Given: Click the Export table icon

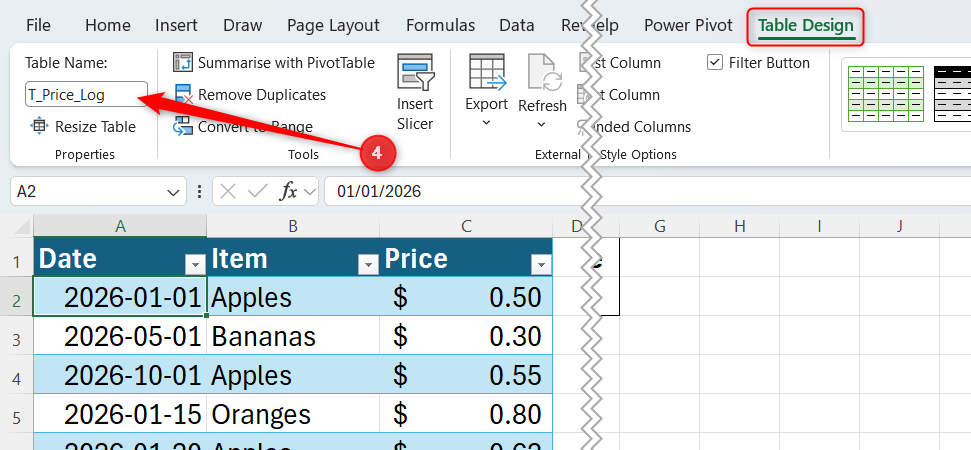Looking at the screenshot, I should click(x=487, y=72).
